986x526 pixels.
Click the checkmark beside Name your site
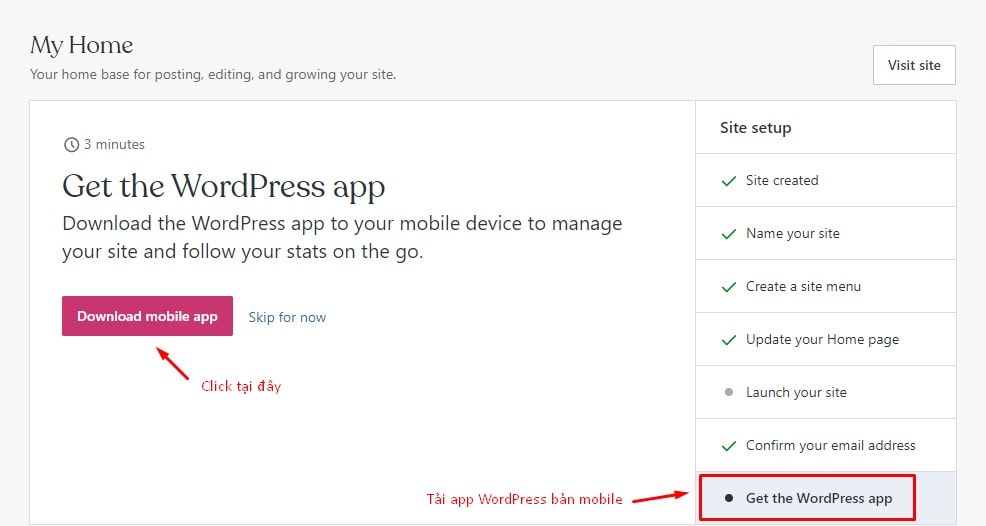729,234
